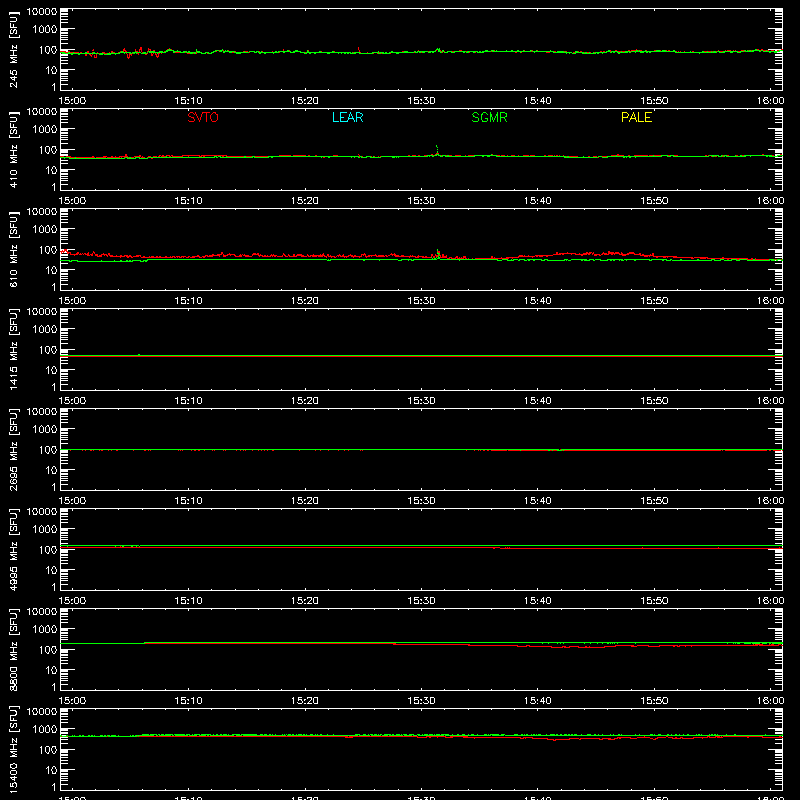Click the 610 MHz [SFU] axis label
This screenshot has height=800, width=800.
point(13,250)
